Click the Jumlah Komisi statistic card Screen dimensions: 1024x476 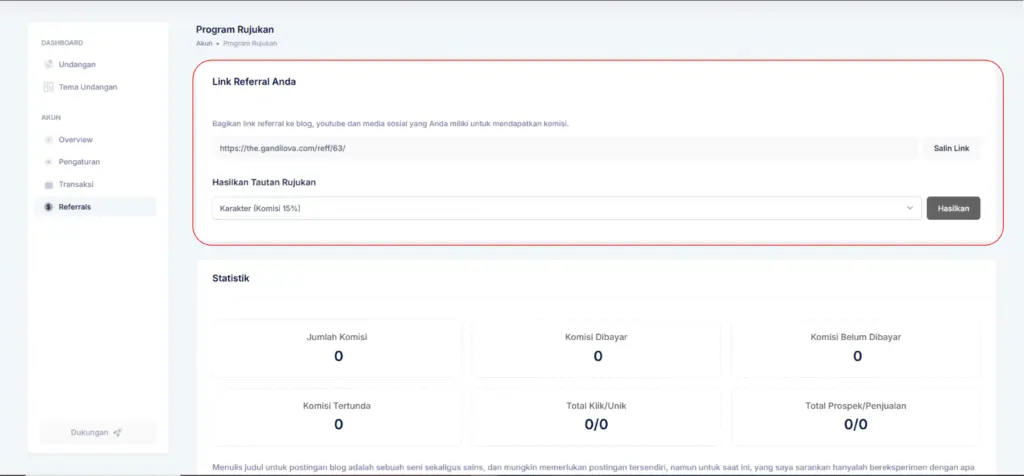[x=338, y=348]
